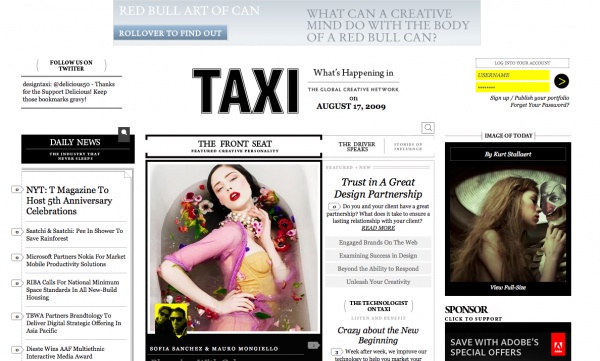Click the designtaxi tweet text
This screenshot has height=361, width=600.
(x=69, y=92)
